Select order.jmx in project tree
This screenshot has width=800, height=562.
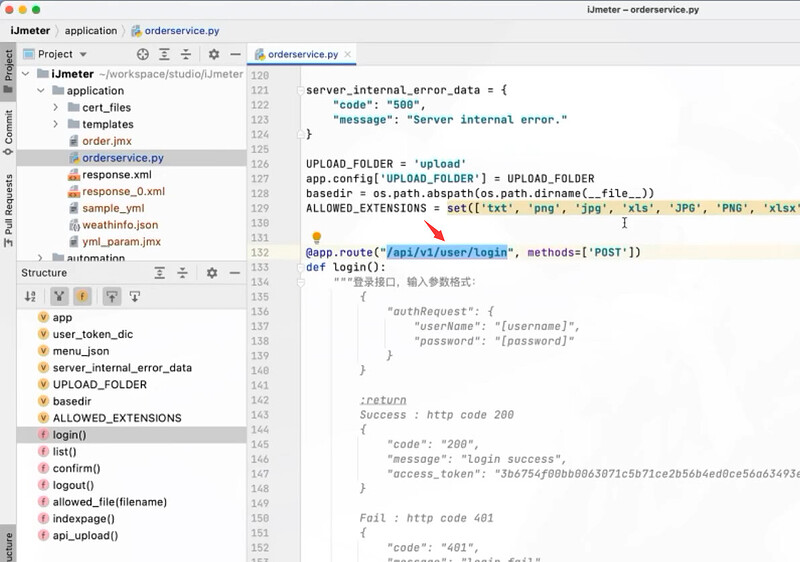click(107, 141)
